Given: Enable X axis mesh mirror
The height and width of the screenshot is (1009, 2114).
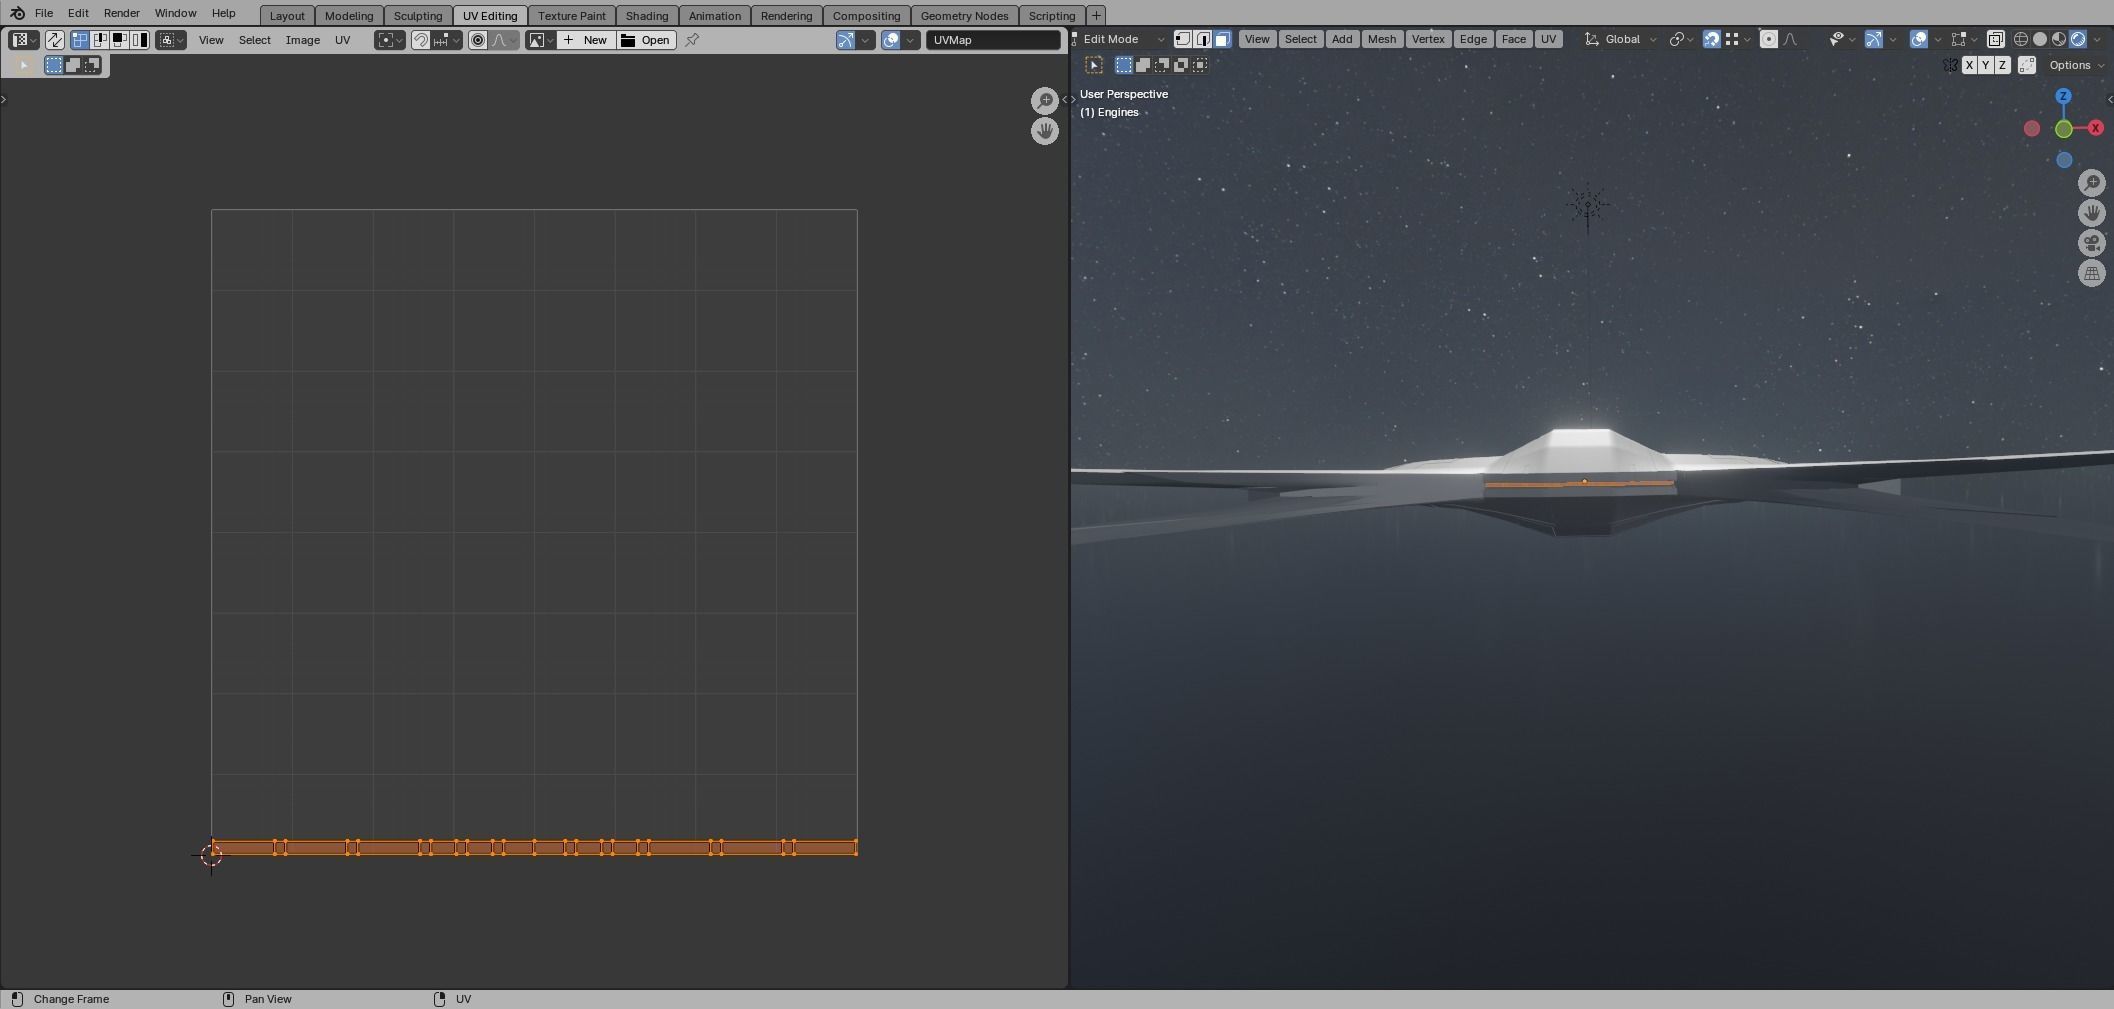Looking at the screenshot, I should 1969,65.
